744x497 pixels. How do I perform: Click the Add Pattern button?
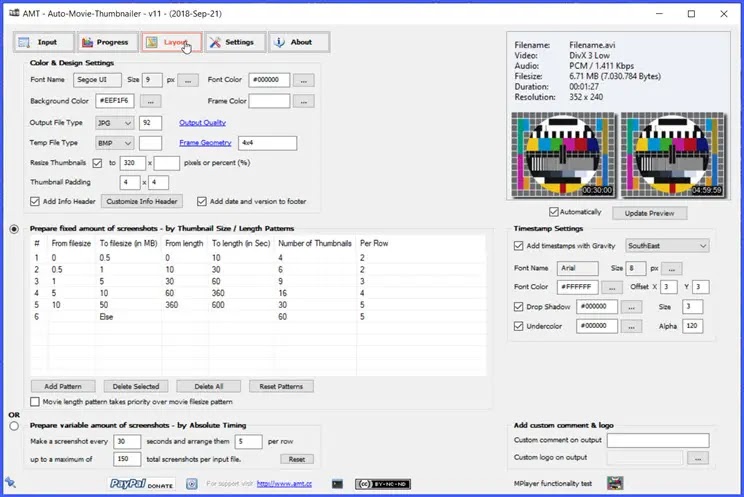(63, 386)
